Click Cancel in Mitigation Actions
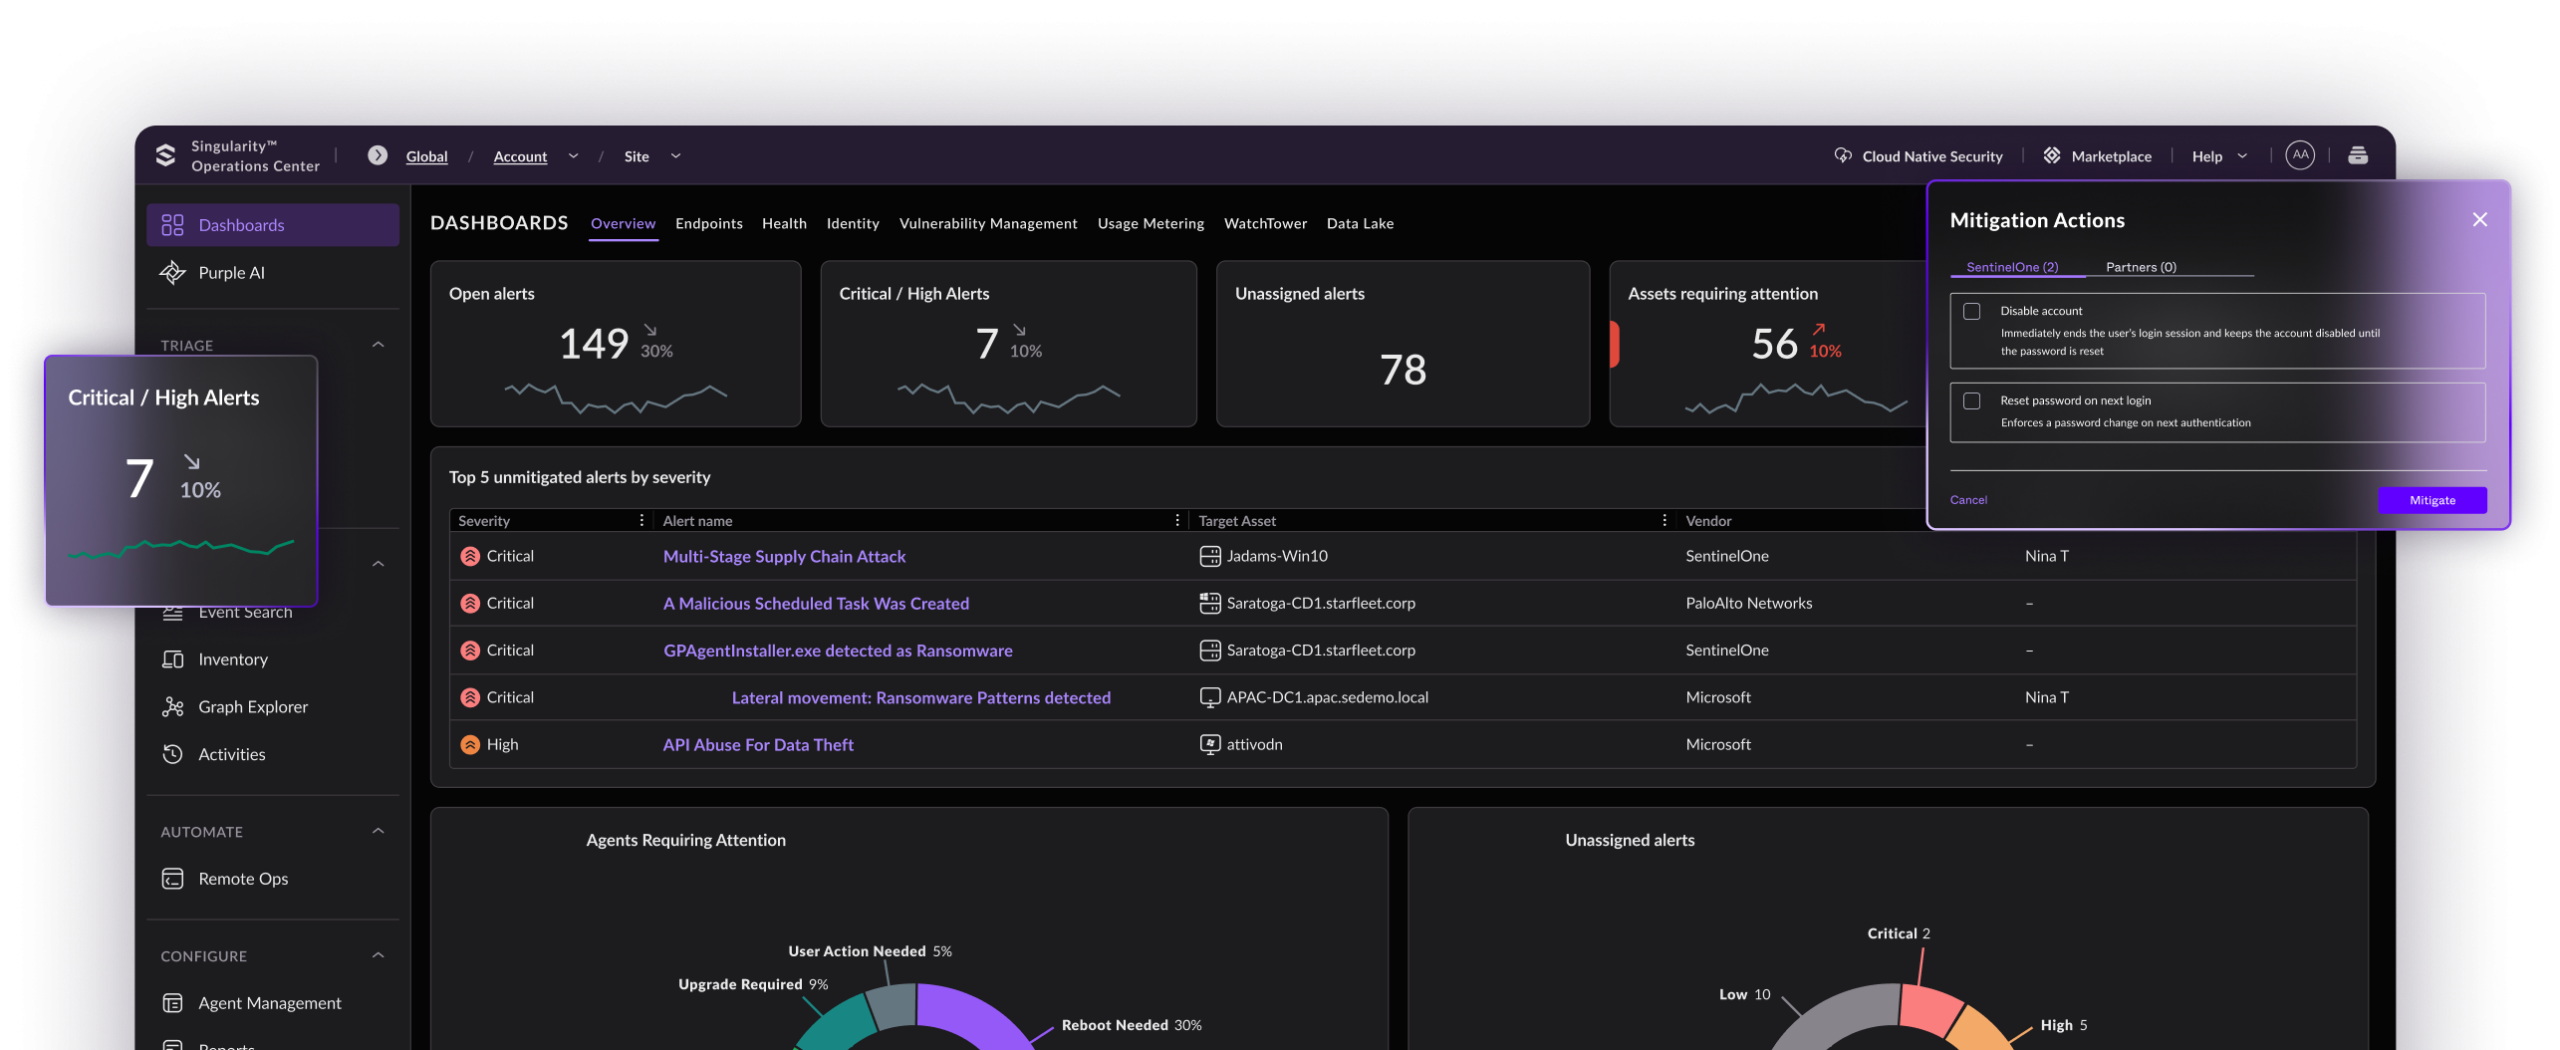Image resolution: width=2560 pixels, height=1050 pixels. pyautogui.click(x=1967, y=500)
